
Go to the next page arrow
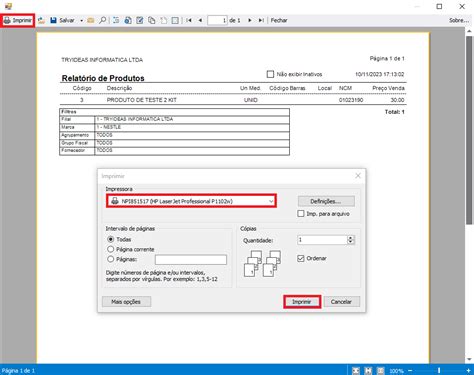[x=249, y=20]
